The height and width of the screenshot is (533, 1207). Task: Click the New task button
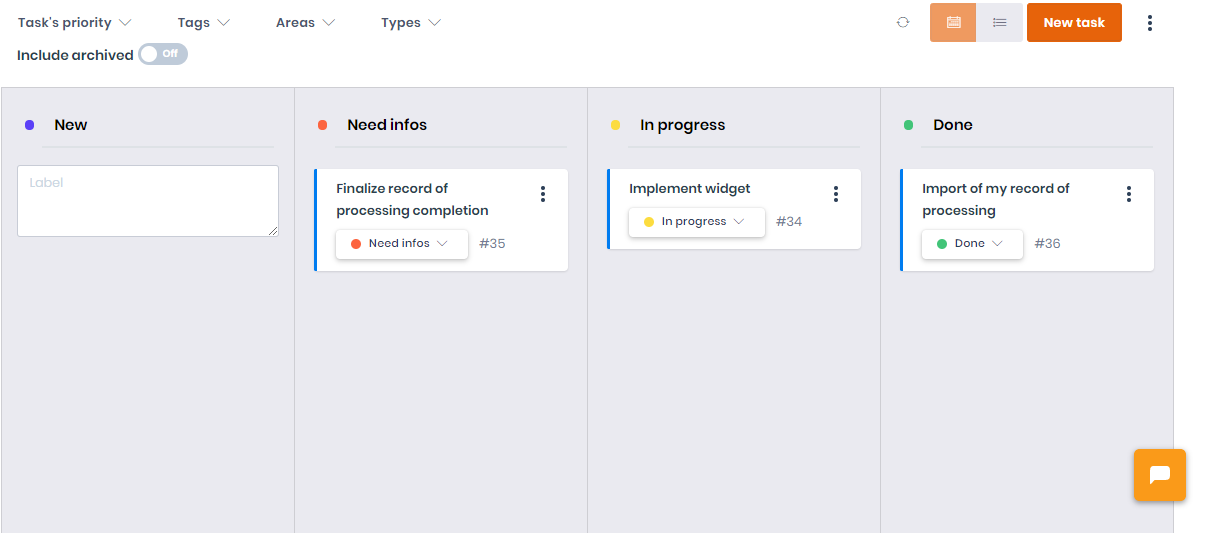coord(1074,22)
